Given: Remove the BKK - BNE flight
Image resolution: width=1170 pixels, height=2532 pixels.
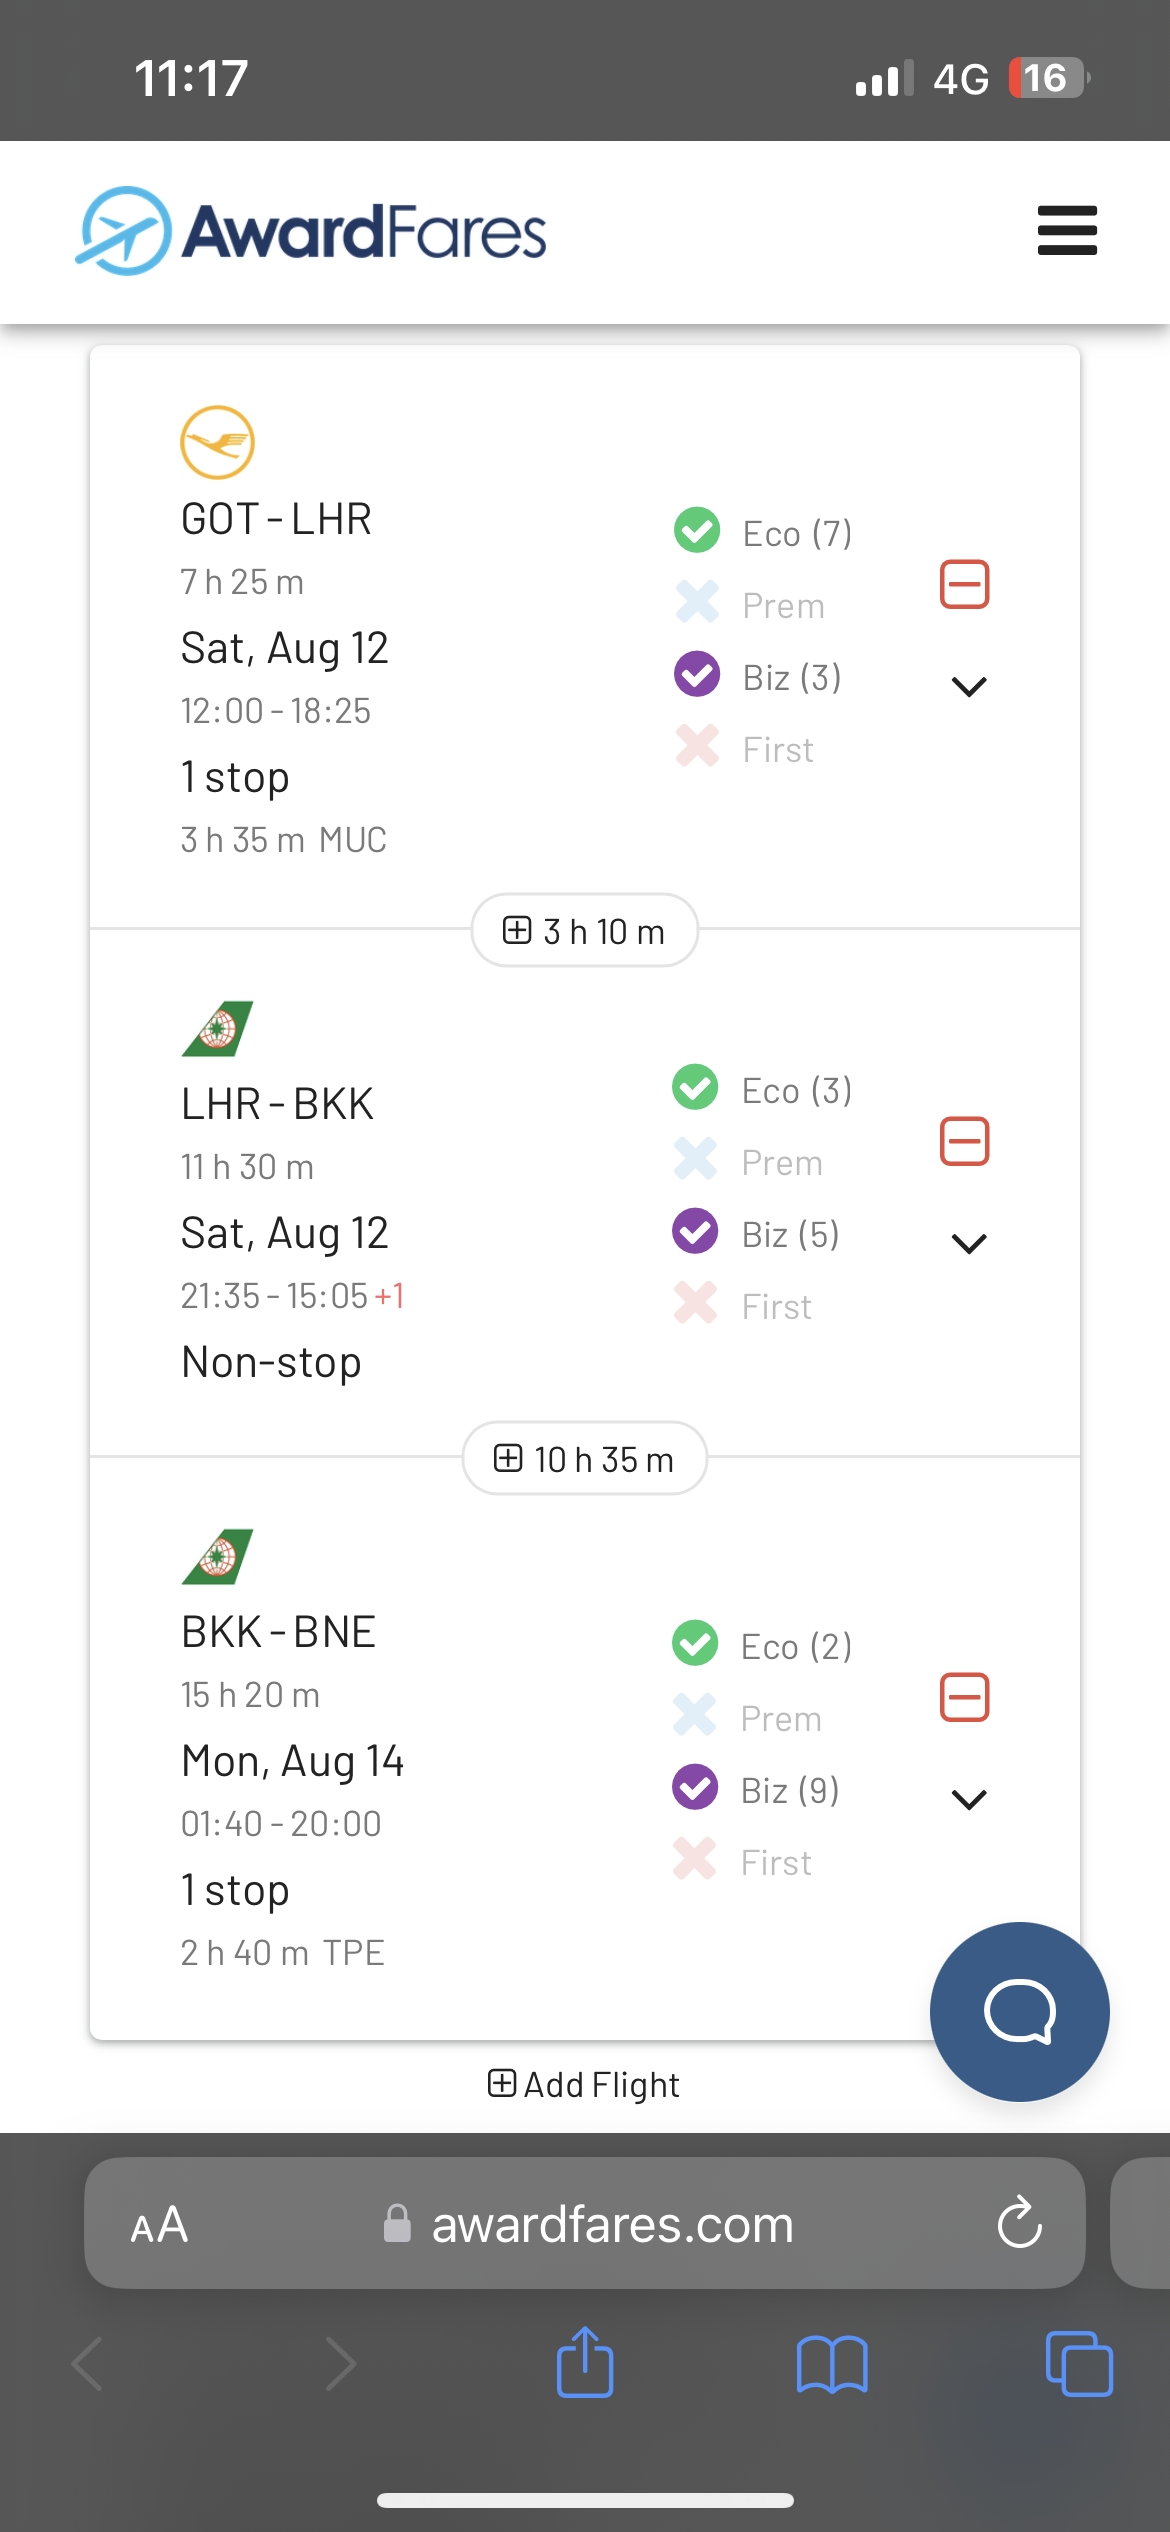Looking at the screenshot, I should point(964,1698).
